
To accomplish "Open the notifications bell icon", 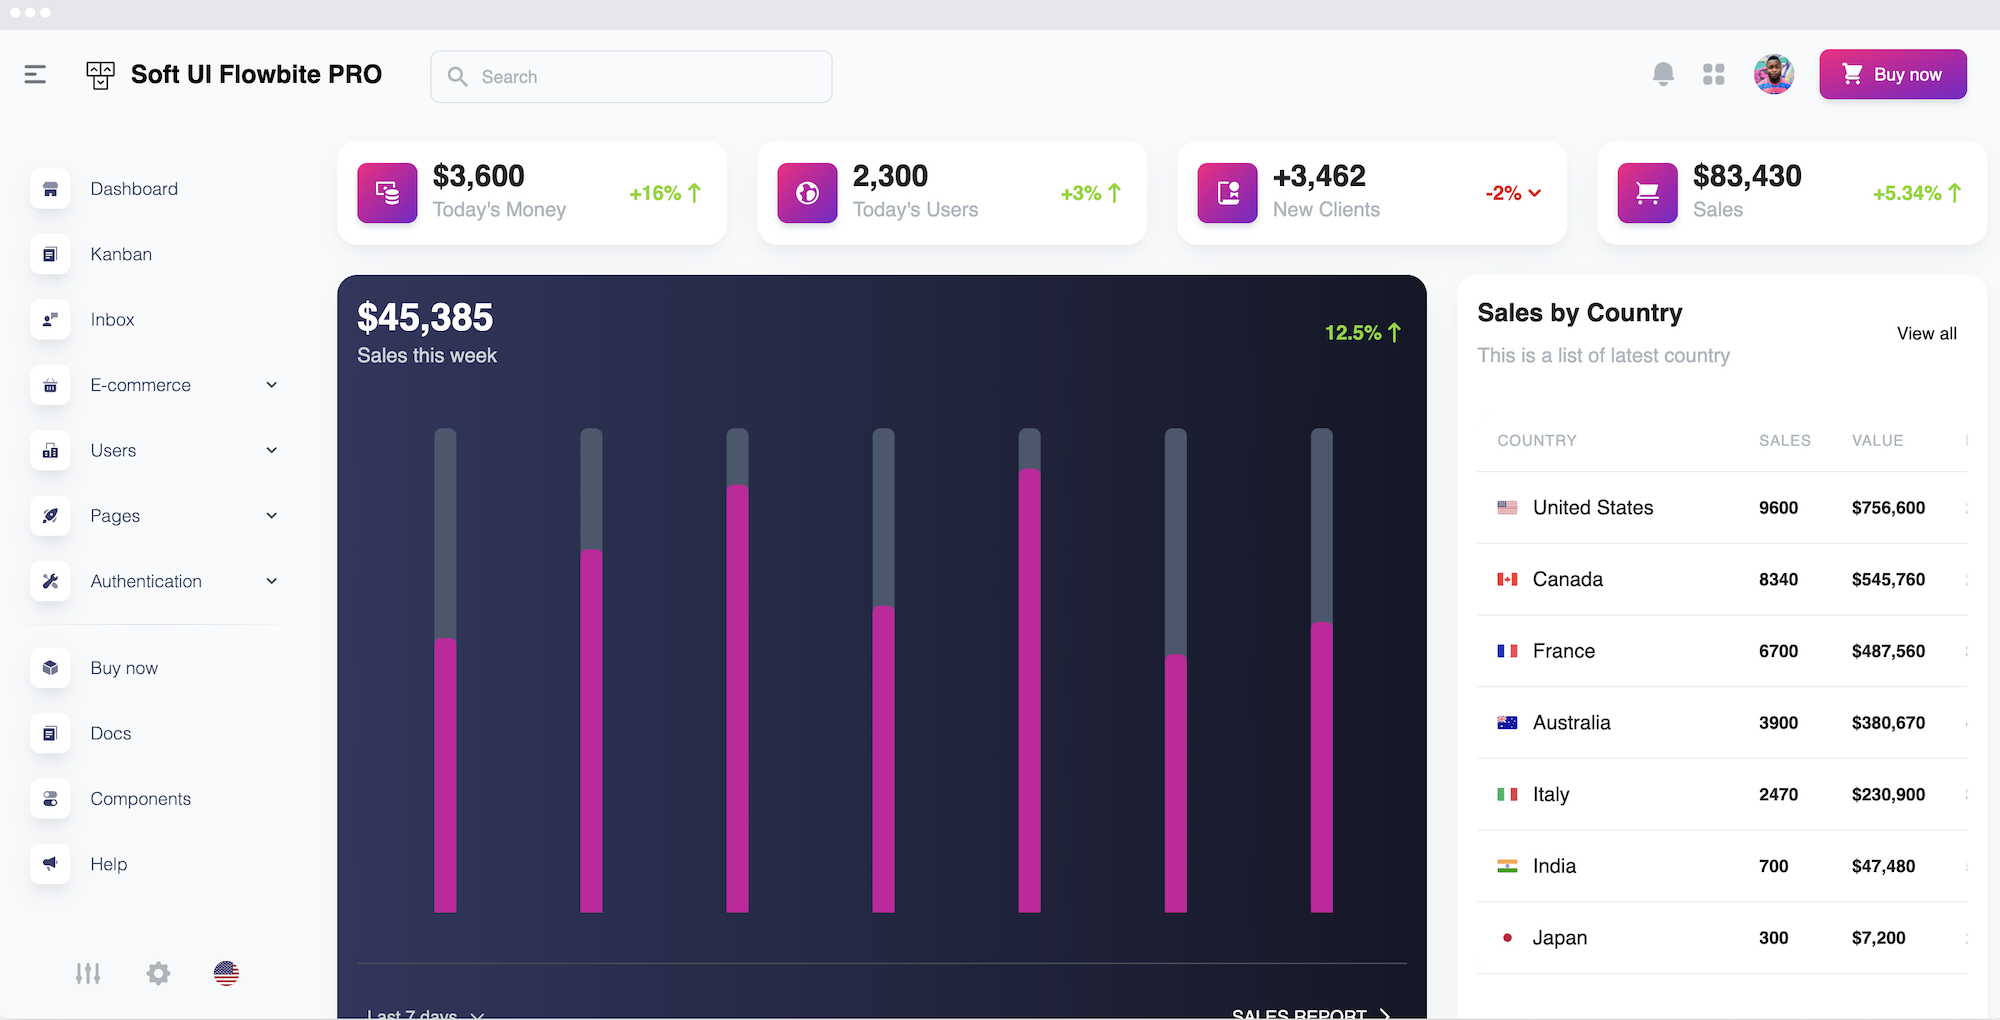I will point(1663,74).
